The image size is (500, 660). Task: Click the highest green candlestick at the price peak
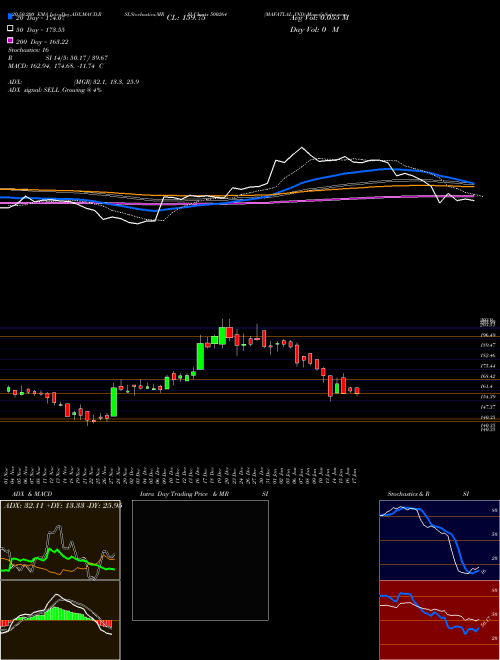pos(222,335)
